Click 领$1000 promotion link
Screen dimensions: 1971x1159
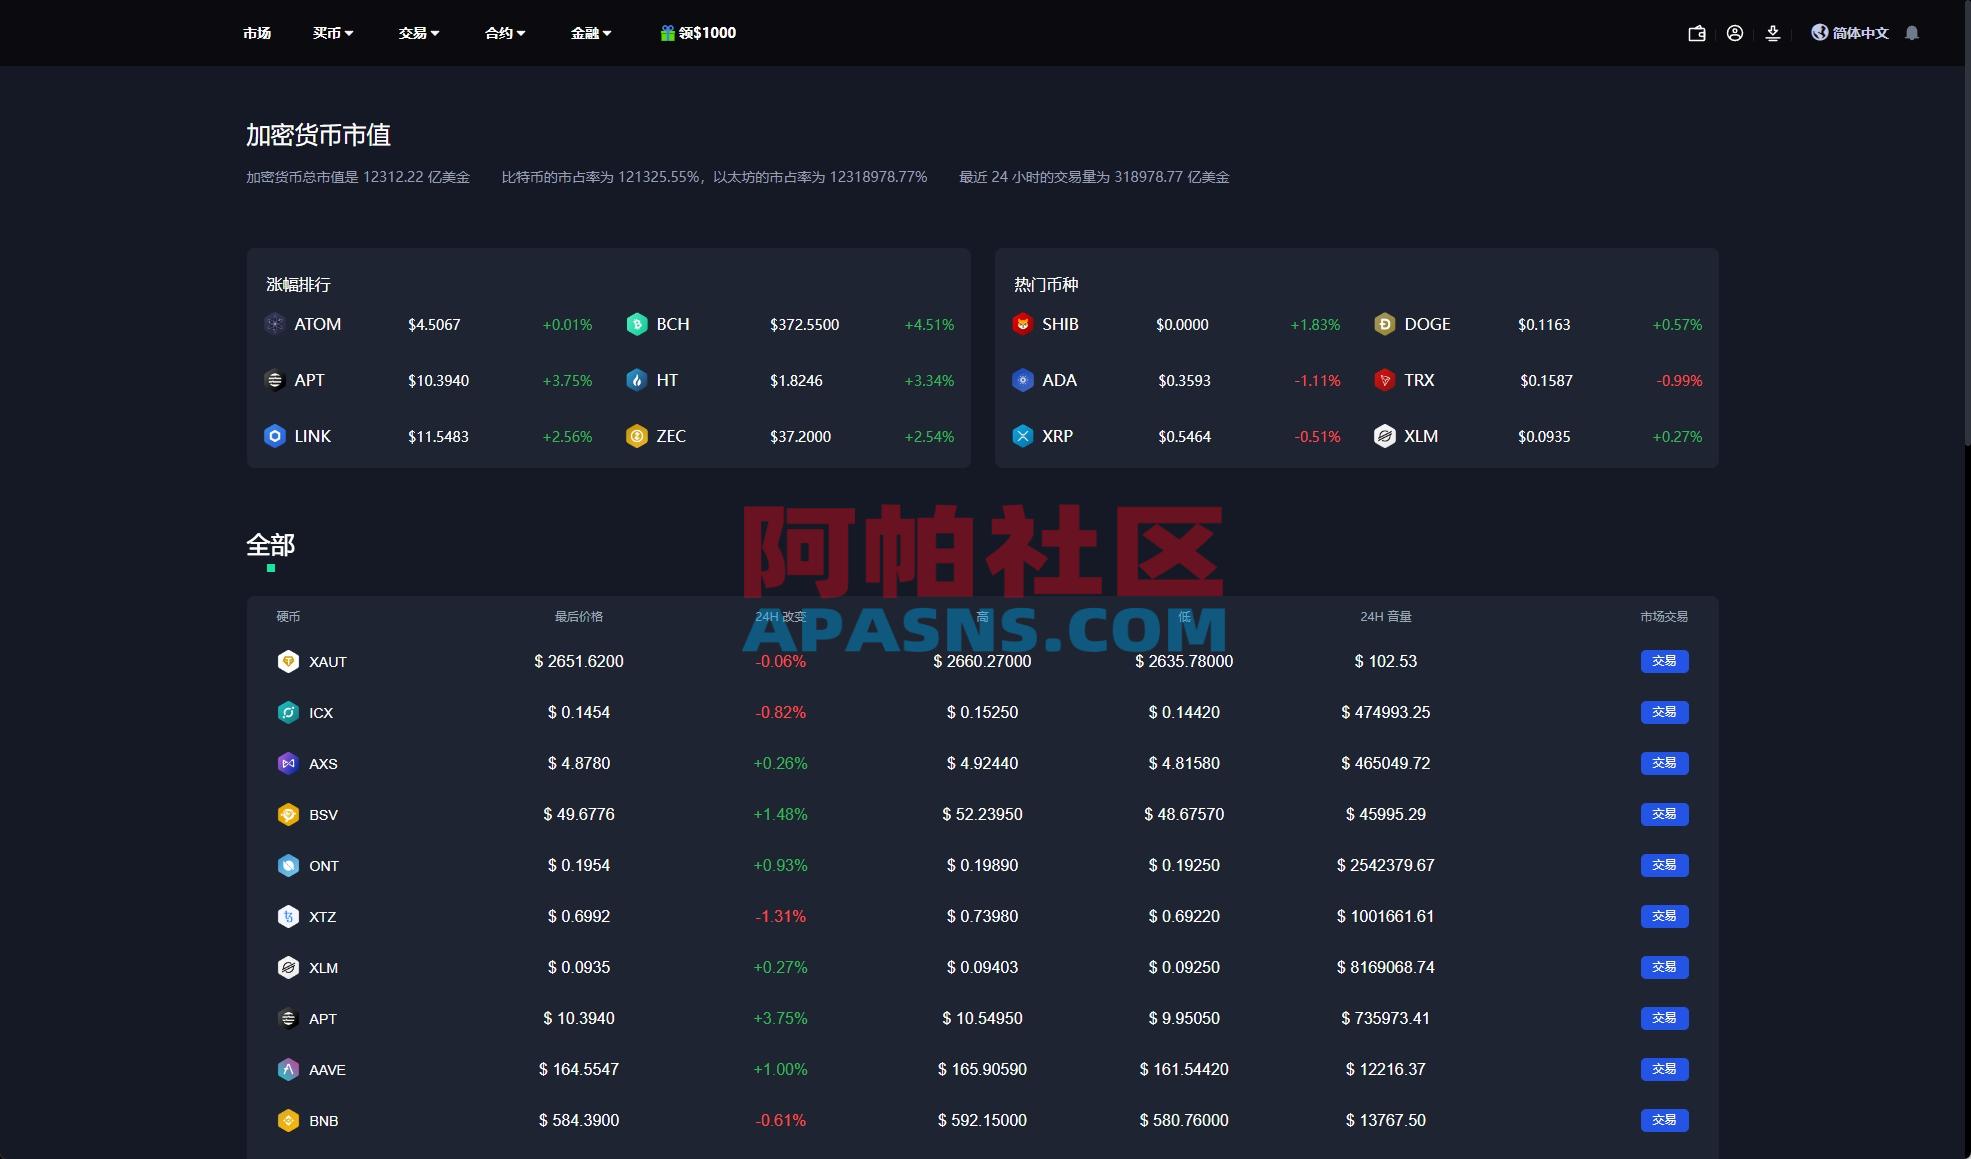coord(706,32)
